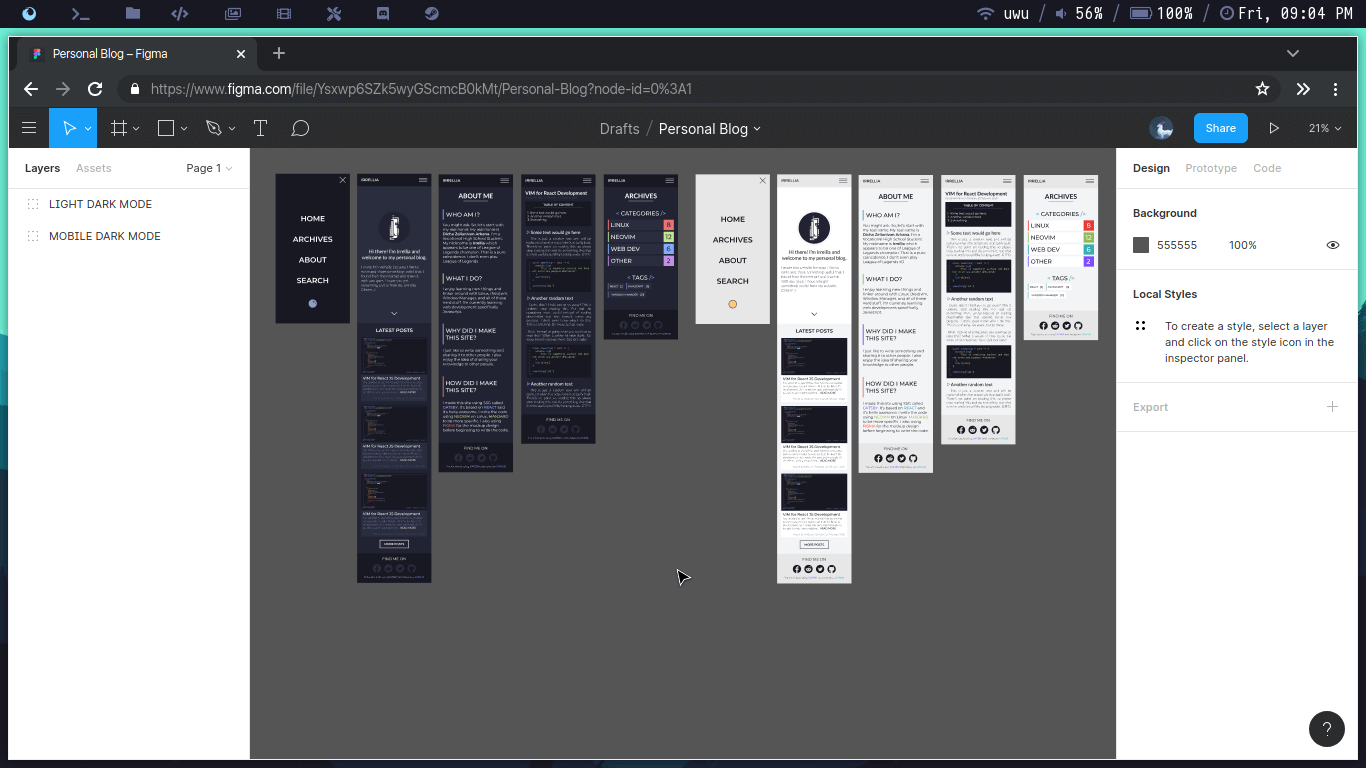The image size is (1366, 768).
Task: Open the Figma main menu
Action: coord(29,128)
